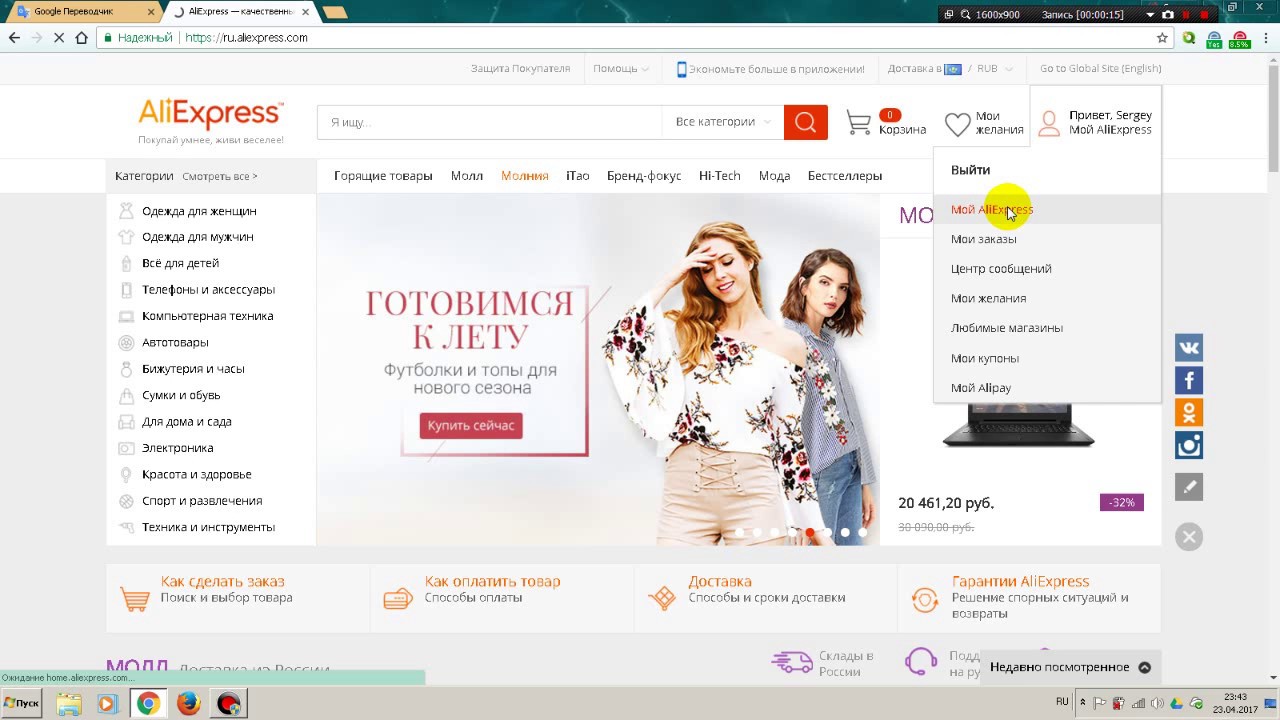Select Мой AliExpress in the account menu
This screenshot has width=1280, height=720.
[1047, 209]
